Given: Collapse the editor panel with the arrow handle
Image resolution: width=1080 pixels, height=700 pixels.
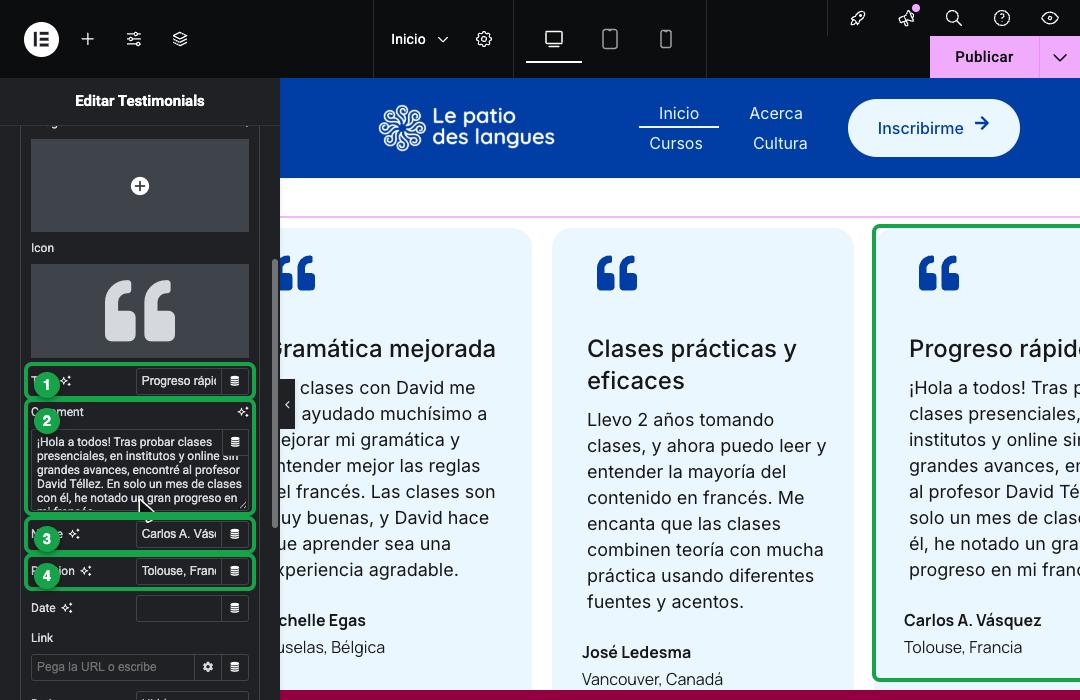Looking at the screenshot, I should point(287,404).
